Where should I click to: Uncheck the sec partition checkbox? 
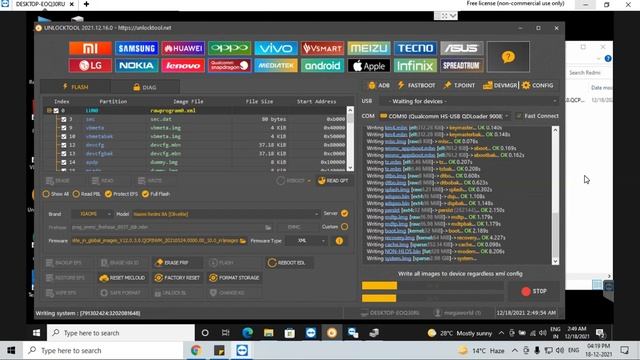pos(64,119)
